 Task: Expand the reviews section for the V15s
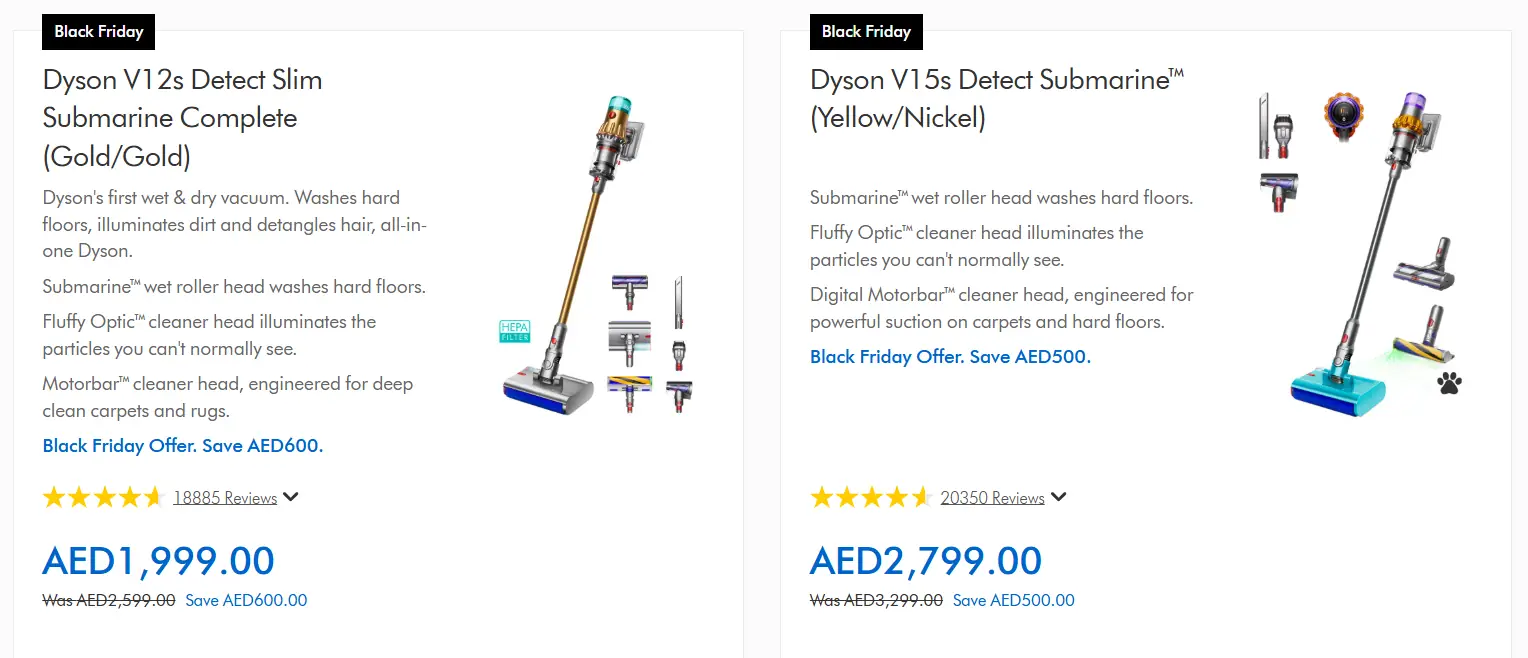[x=1059, y=497]
